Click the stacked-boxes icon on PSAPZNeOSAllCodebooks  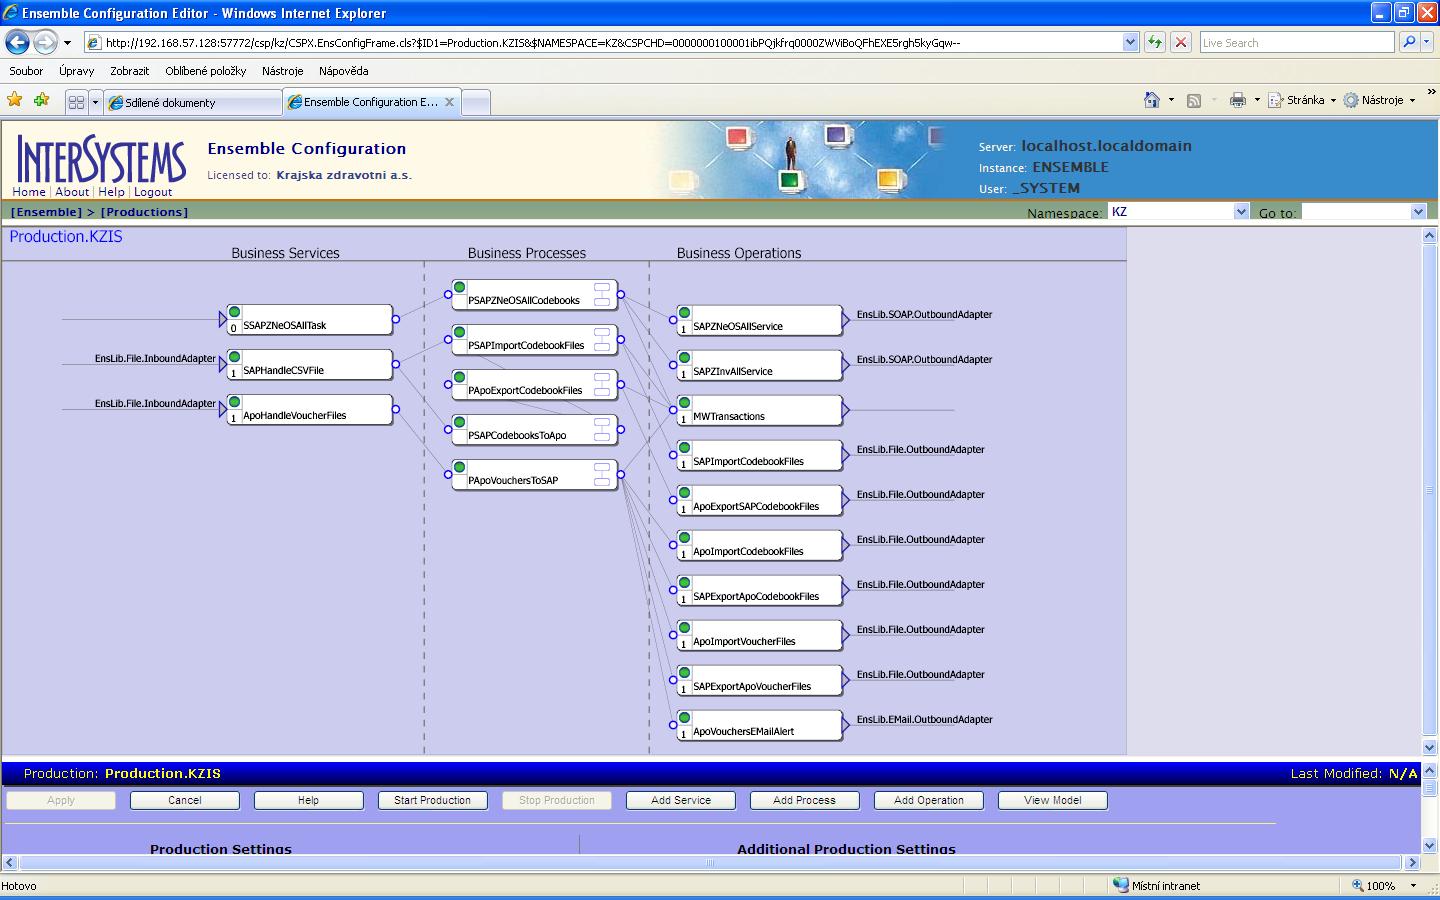point(602,294)
